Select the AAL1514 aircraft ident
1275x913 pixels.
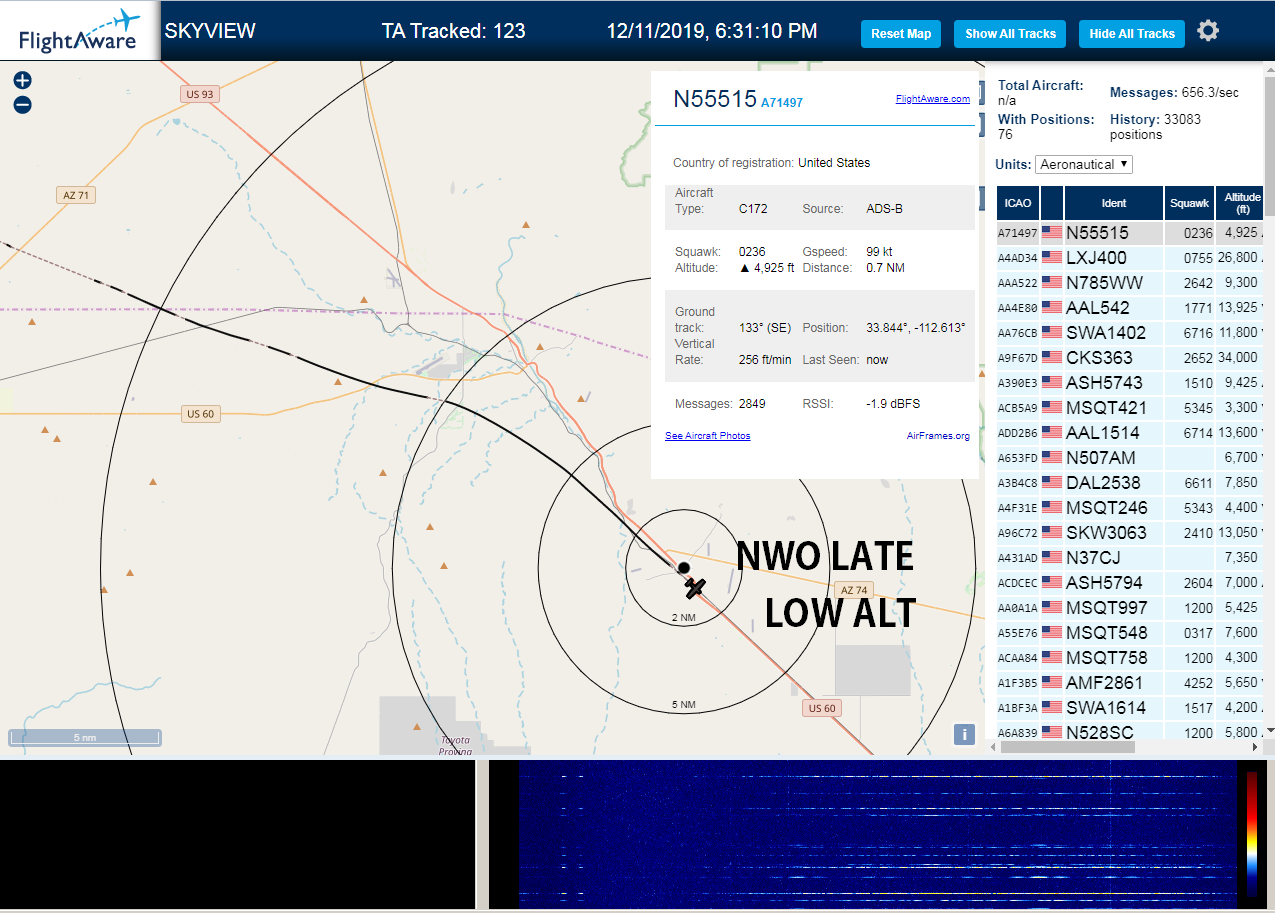(1103, 432)
